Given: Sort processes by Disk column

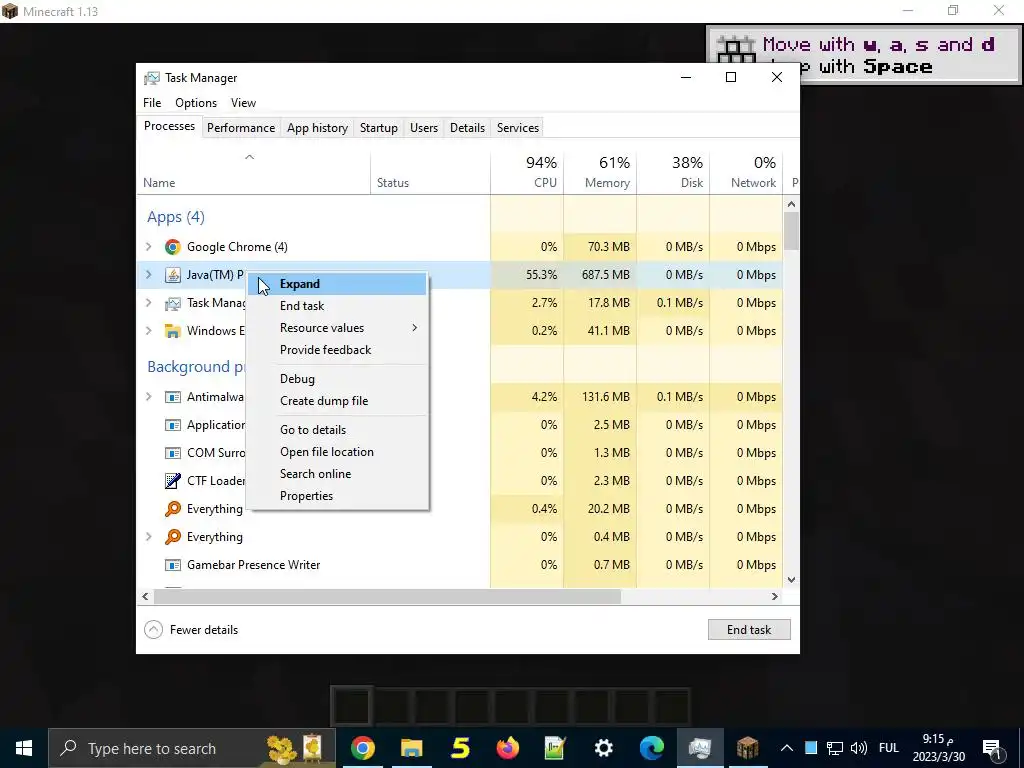Looking at the screenshot, I should point(673,172).
